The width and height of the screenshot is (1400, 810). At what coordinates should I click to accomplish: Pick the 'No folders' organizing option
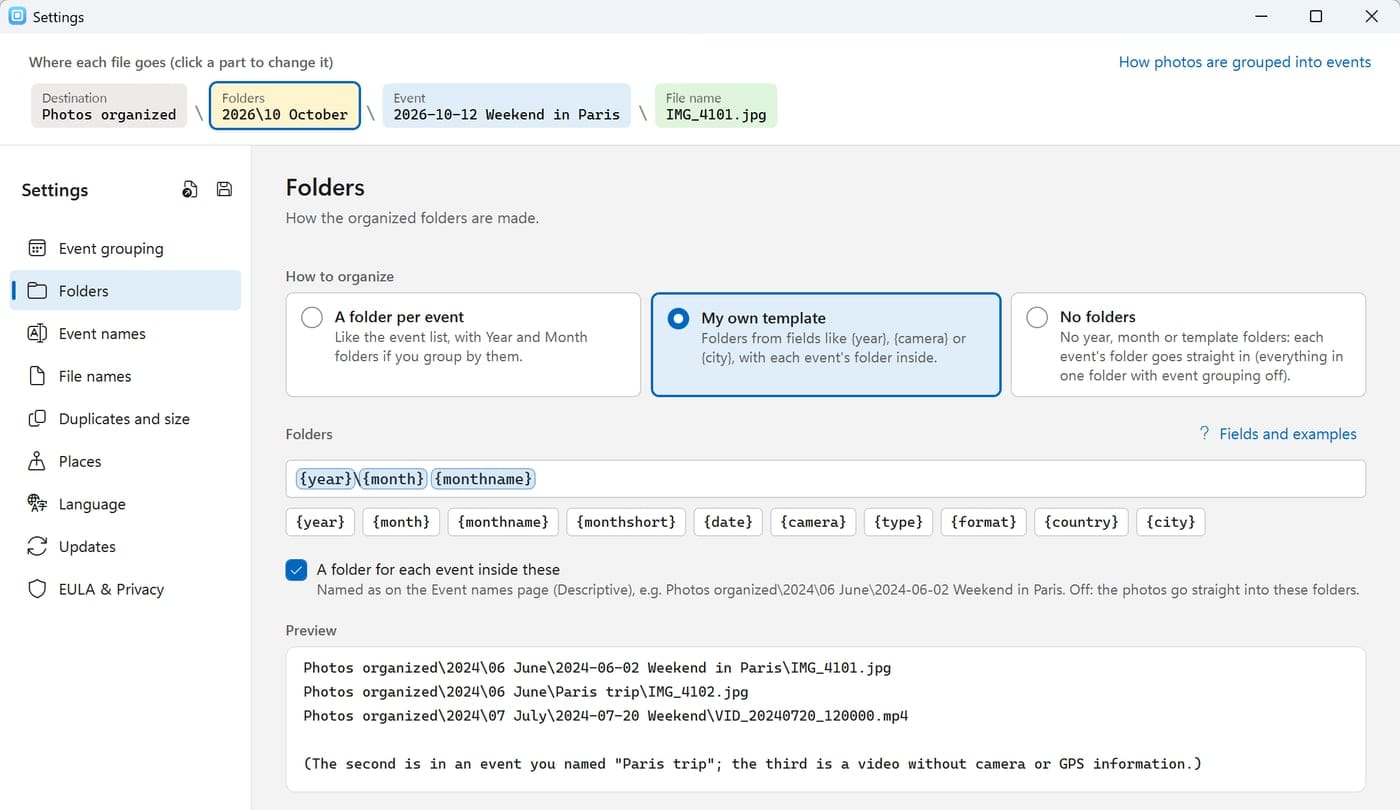tap(1188, 345)
